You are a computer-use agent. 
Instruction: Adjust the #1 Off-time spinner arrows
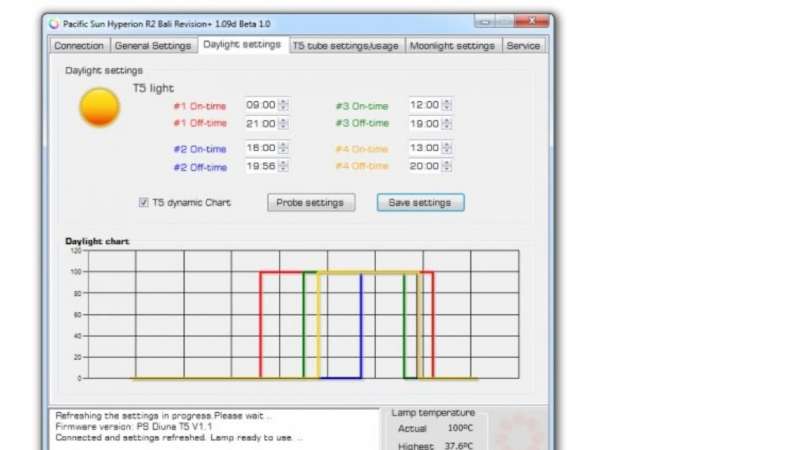(284, 124)
